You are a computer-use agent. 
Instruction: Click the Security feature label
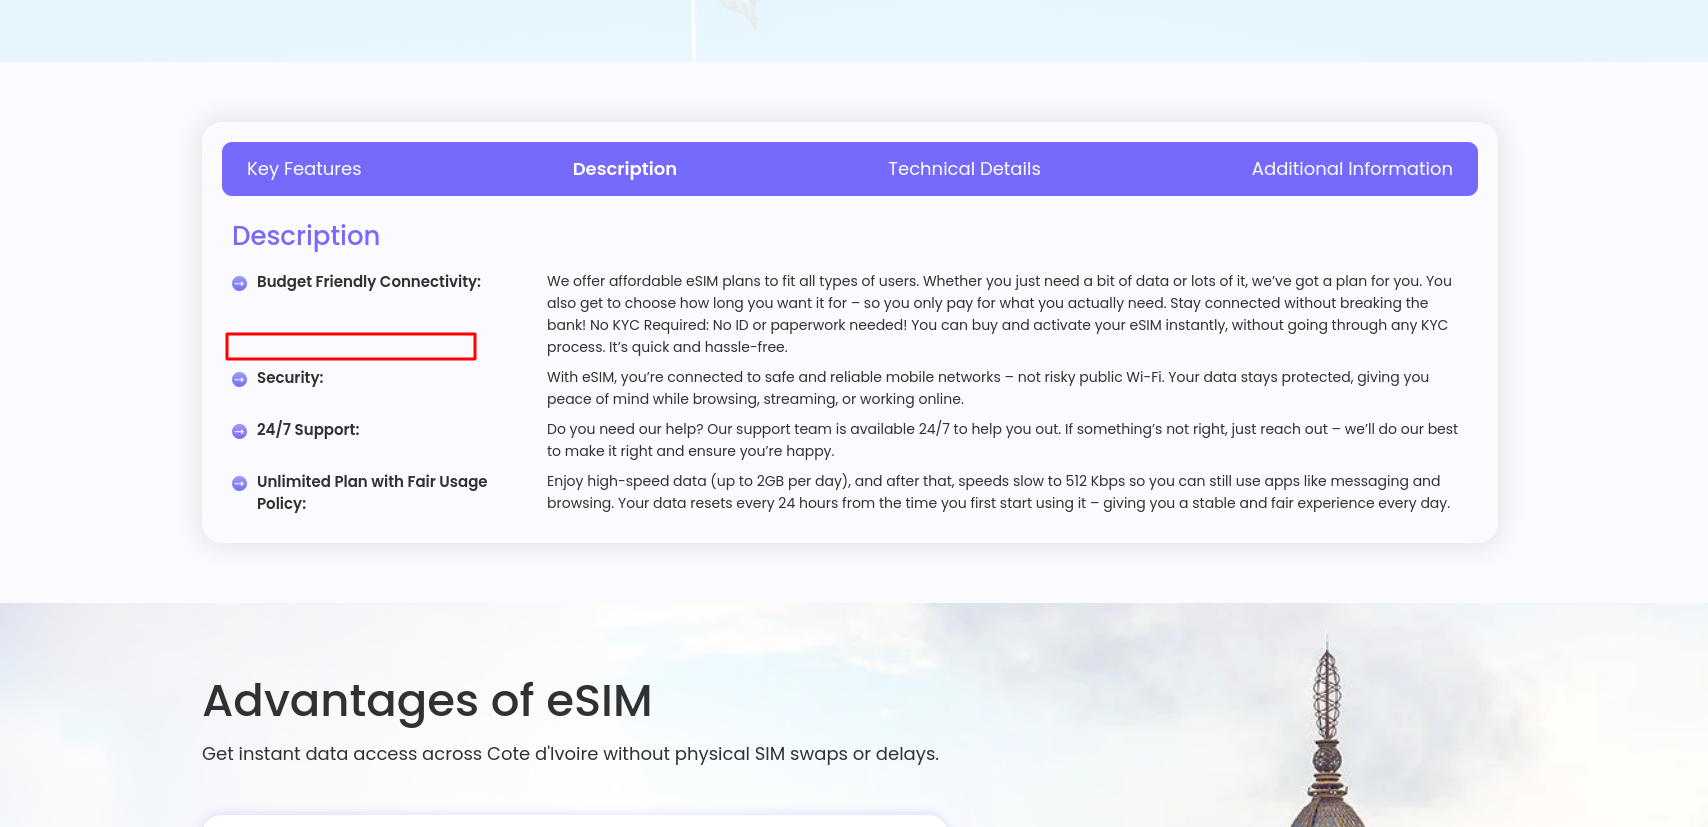point(290,378)
